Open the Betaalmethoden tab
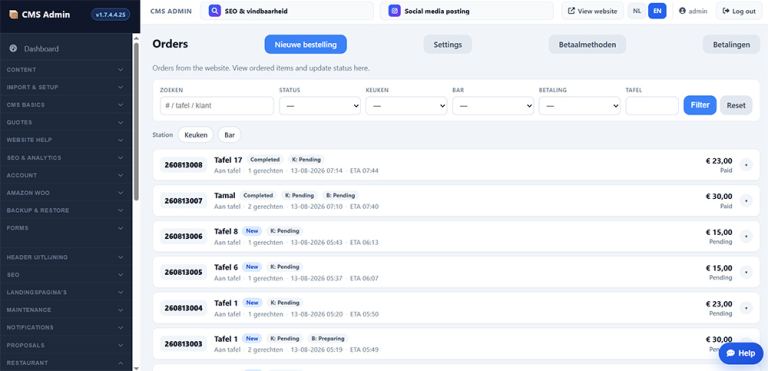This screenshot has width=768, height=371. tap(587, 45)
